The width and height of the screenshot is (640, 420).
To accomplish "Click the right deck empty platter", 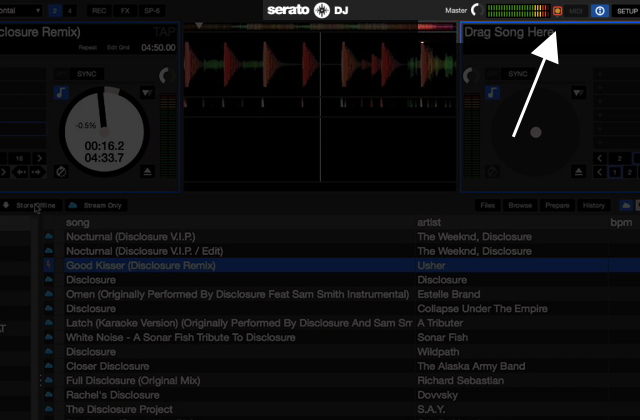I will pos(536,132).
